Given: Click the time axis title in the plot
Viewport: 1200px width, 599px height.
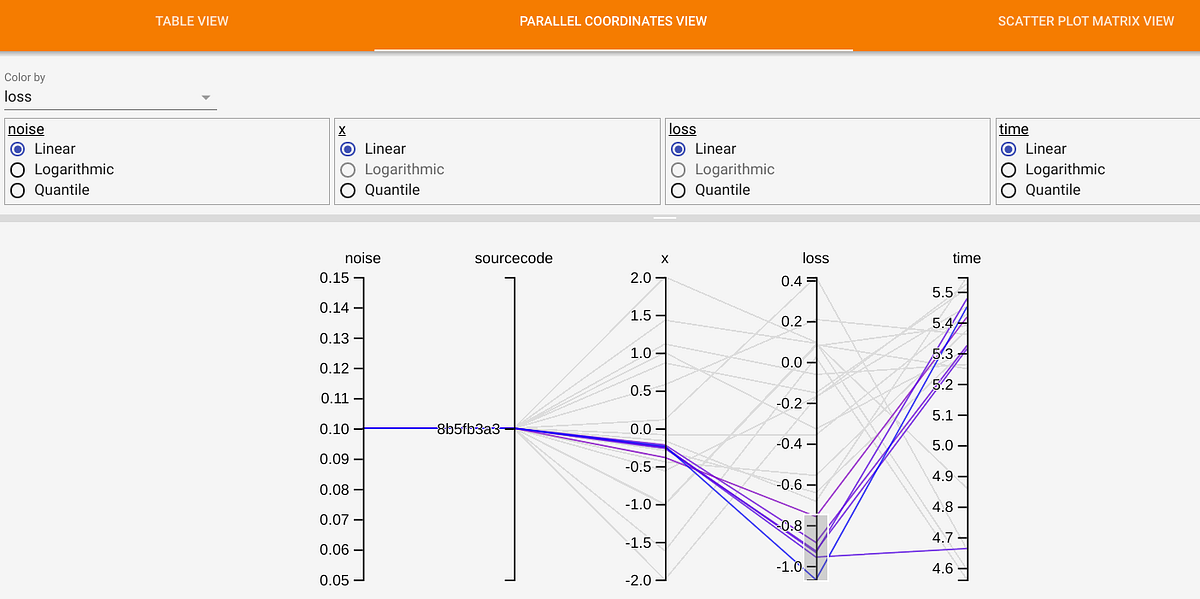Looking at the screenshot, I should point(966,258).
